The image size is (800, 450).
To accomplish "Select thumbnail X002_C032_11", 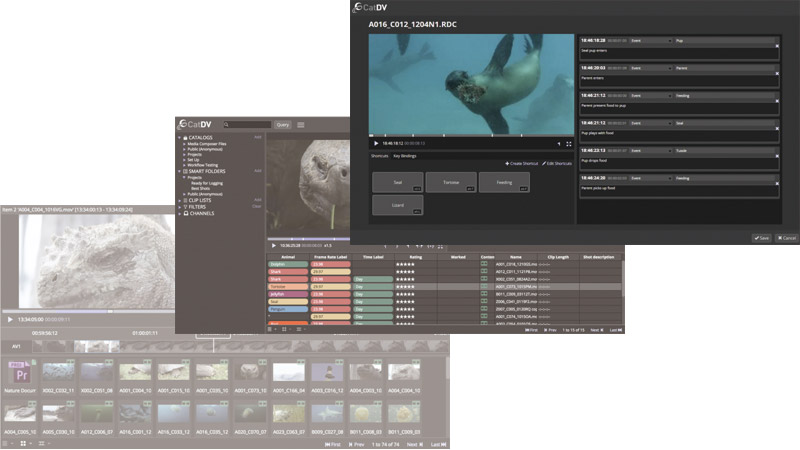I will point(58,371).
